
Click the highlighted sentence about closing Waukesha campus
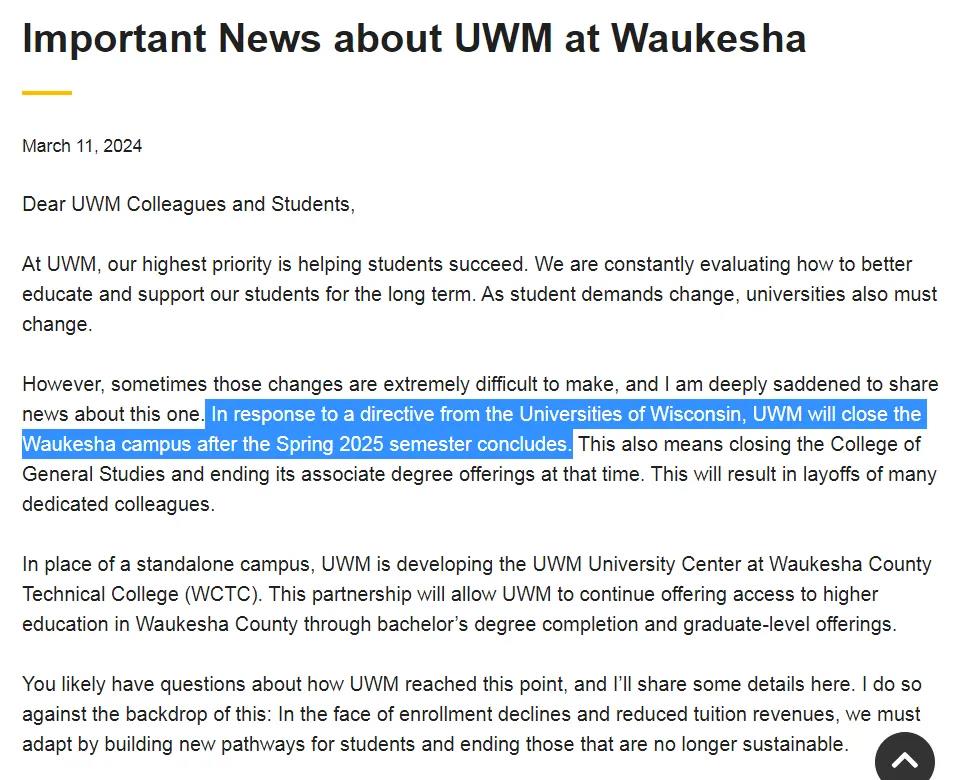[x=474, y=429]
